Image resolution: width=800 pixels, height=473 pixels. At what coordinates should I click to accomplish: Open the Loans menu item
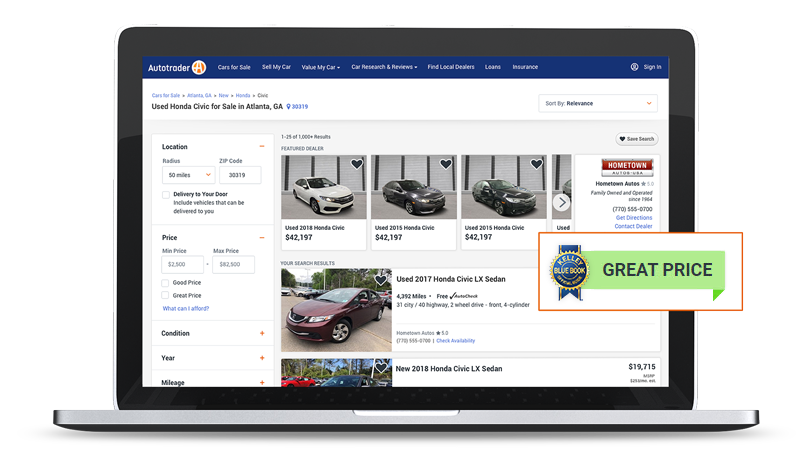493,67
